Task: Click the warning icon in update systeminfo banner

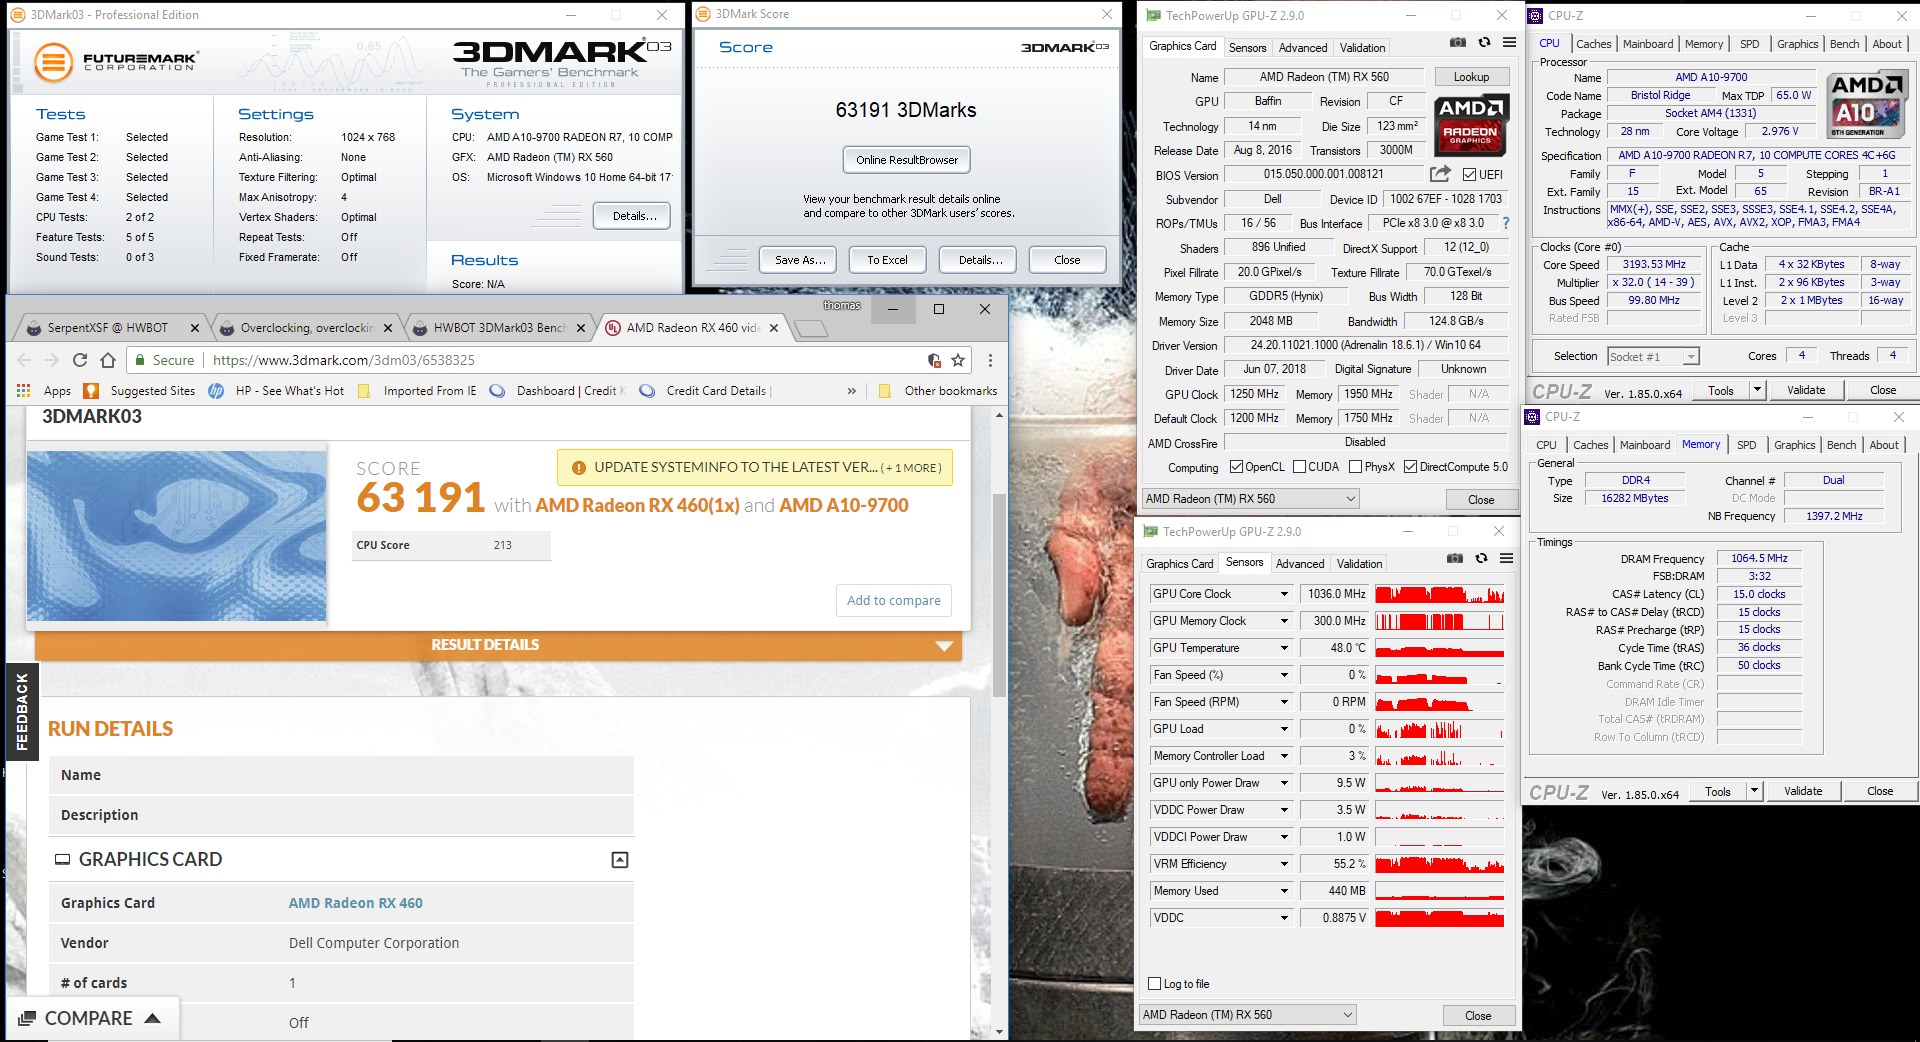Action: tap(578, 467)
